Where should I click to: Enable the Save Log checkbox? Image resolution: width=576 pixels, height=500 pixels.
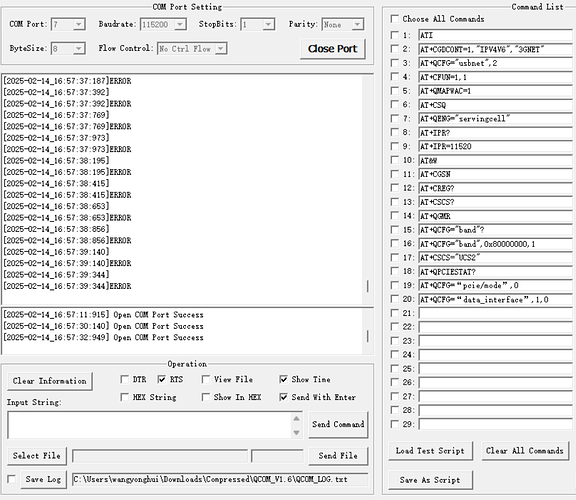point(12,479)
